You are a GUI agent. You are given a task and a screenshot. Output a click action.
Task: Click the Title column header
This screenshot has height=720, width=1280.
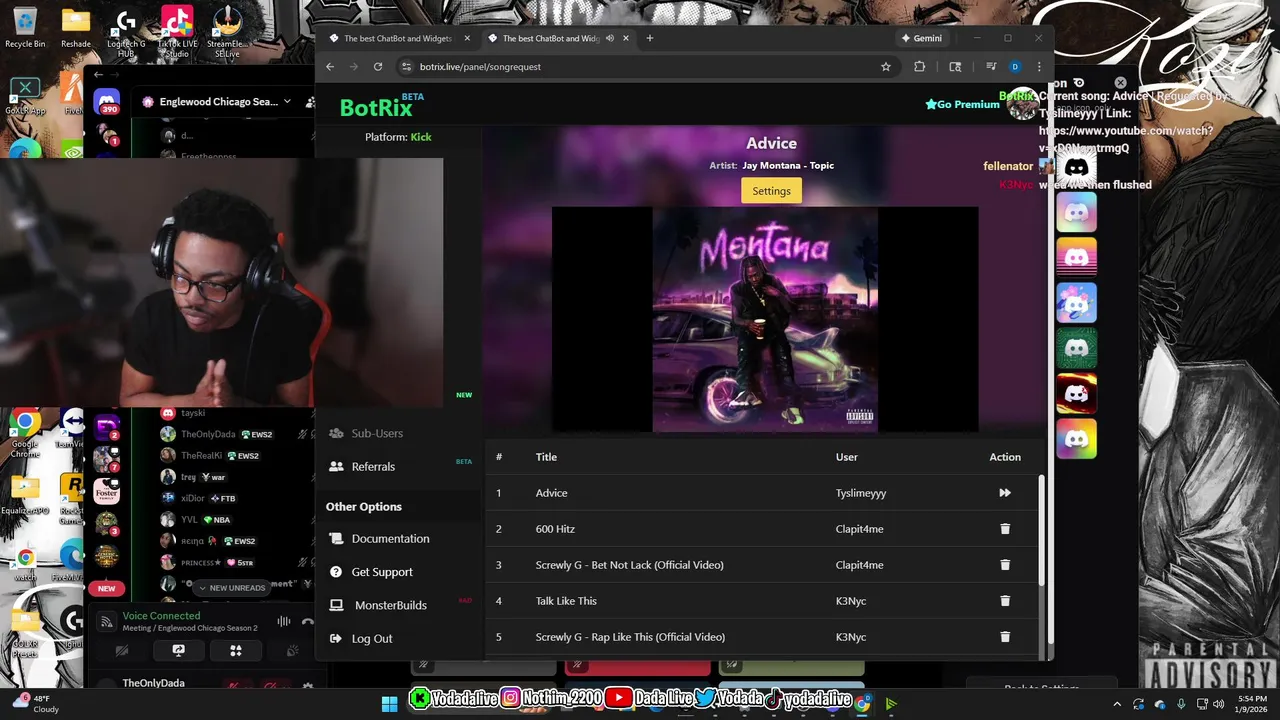(546, 457)
